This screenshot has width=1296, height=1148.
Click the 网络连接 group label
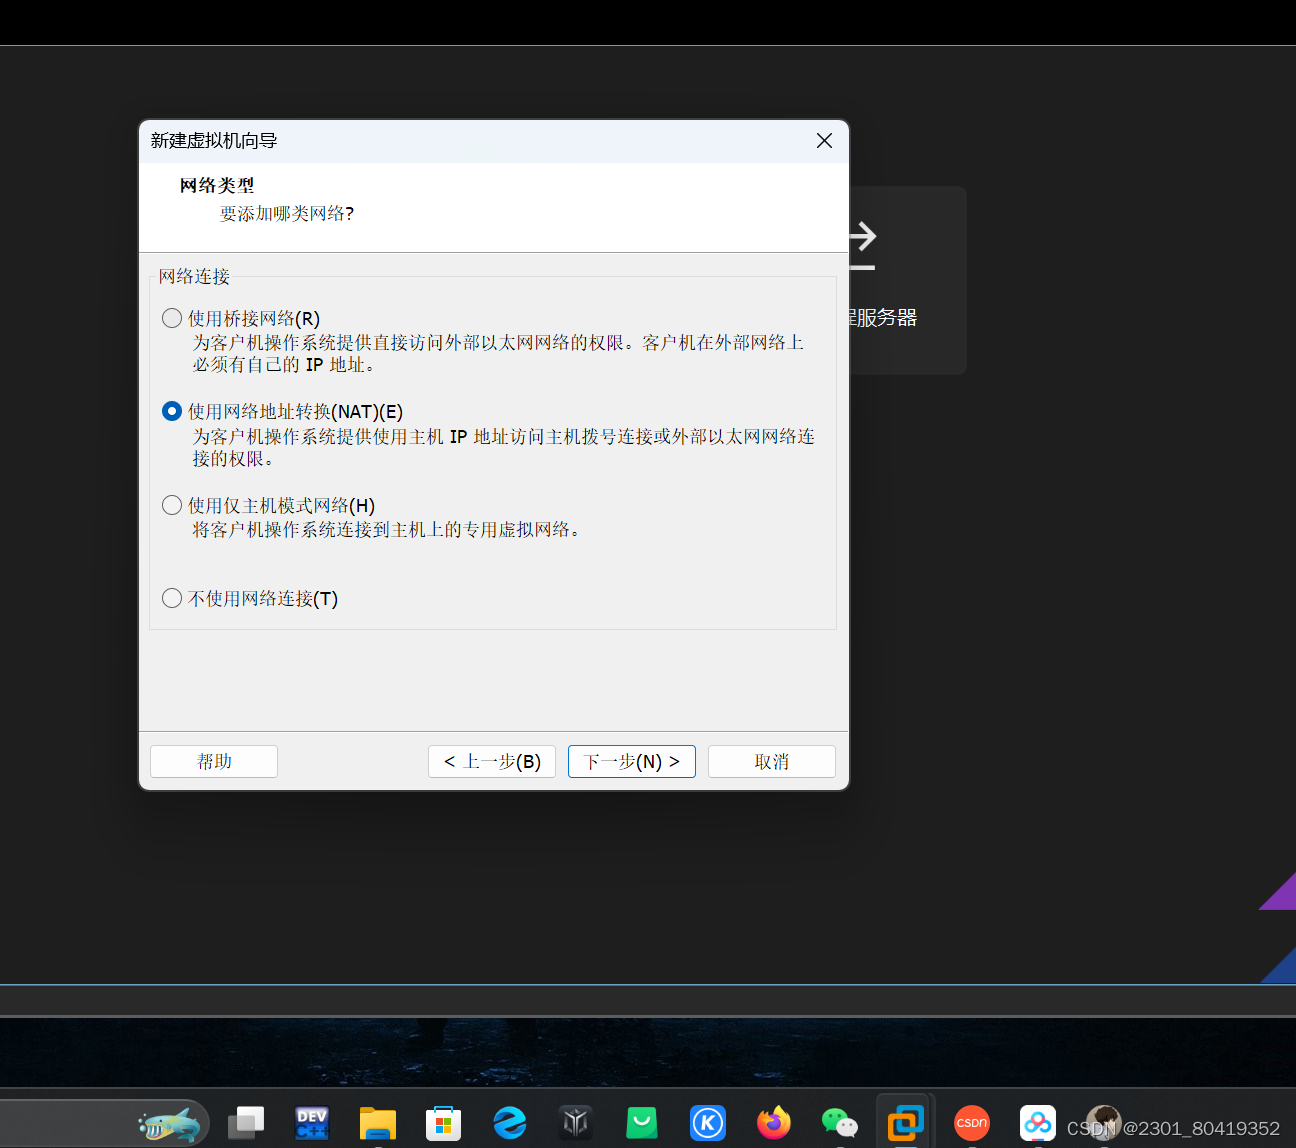pos(194,276)
